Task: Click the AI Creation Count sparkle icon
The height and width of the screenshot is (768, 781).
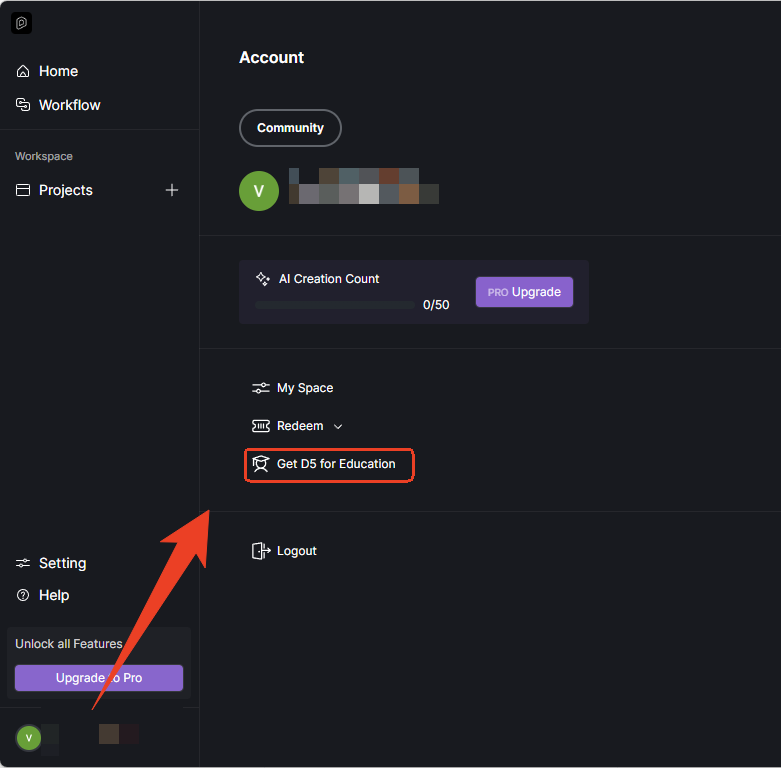Action: point(263,279)
